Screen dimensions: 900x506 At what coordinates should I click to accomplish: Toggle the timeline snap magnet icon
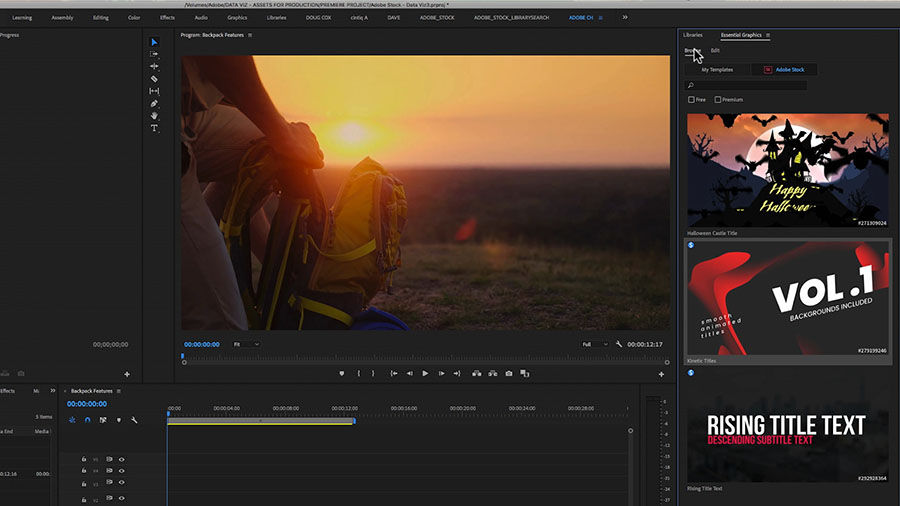(87, 420)
